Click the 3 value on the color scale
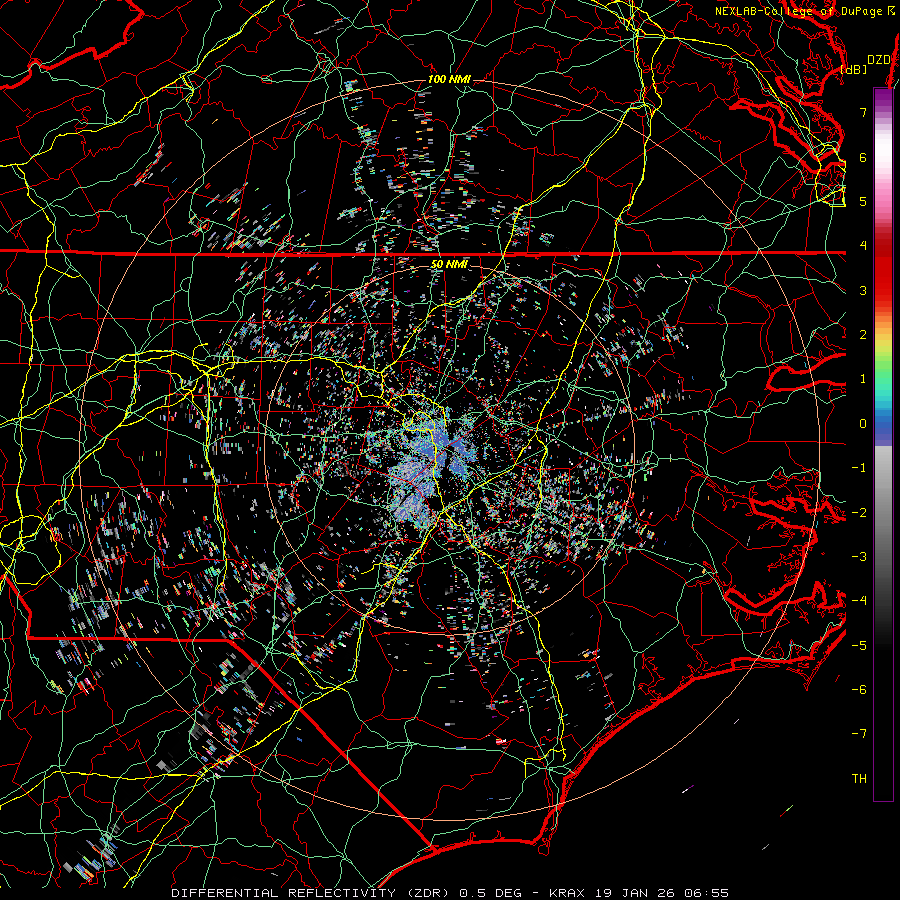Viewport: 900px width, 900px height. (863, 290)
